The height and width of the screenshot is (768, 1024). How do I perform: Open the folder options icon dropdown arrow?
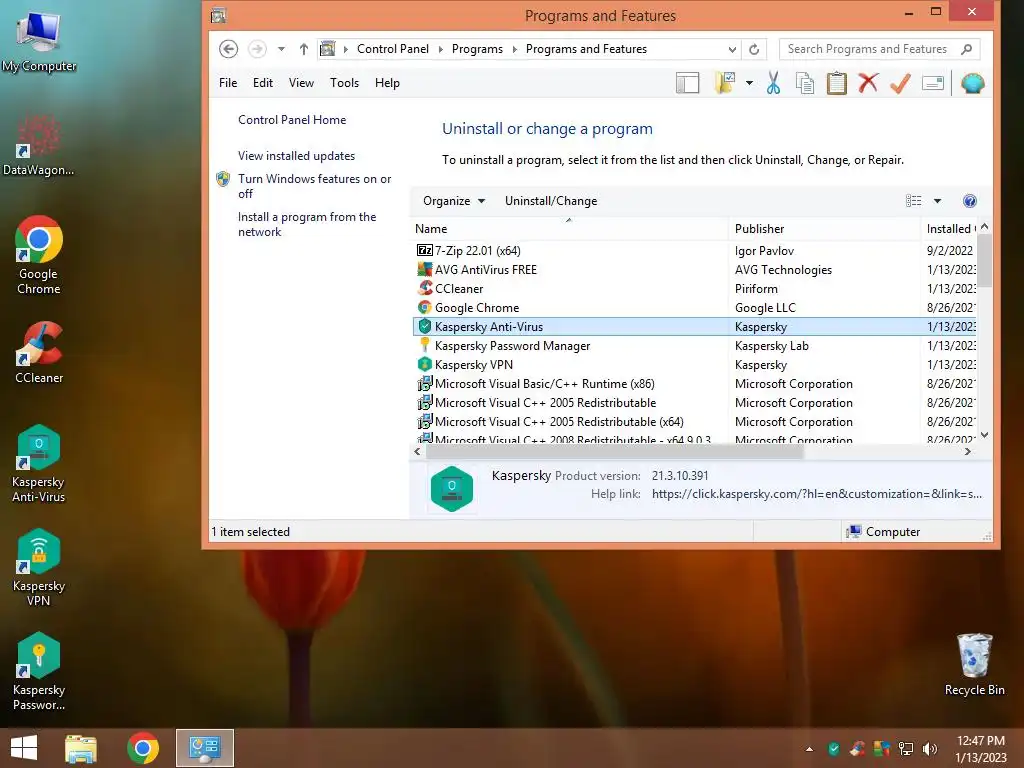click(x=749, y=83)
